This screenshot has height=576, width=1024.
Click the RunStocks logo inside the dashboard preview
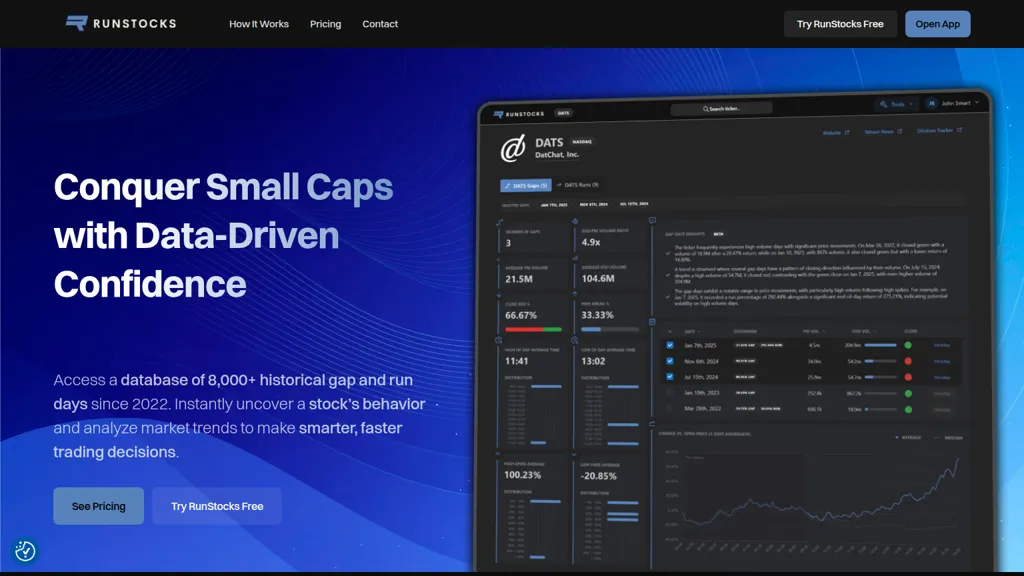click(x=519, y=114)
